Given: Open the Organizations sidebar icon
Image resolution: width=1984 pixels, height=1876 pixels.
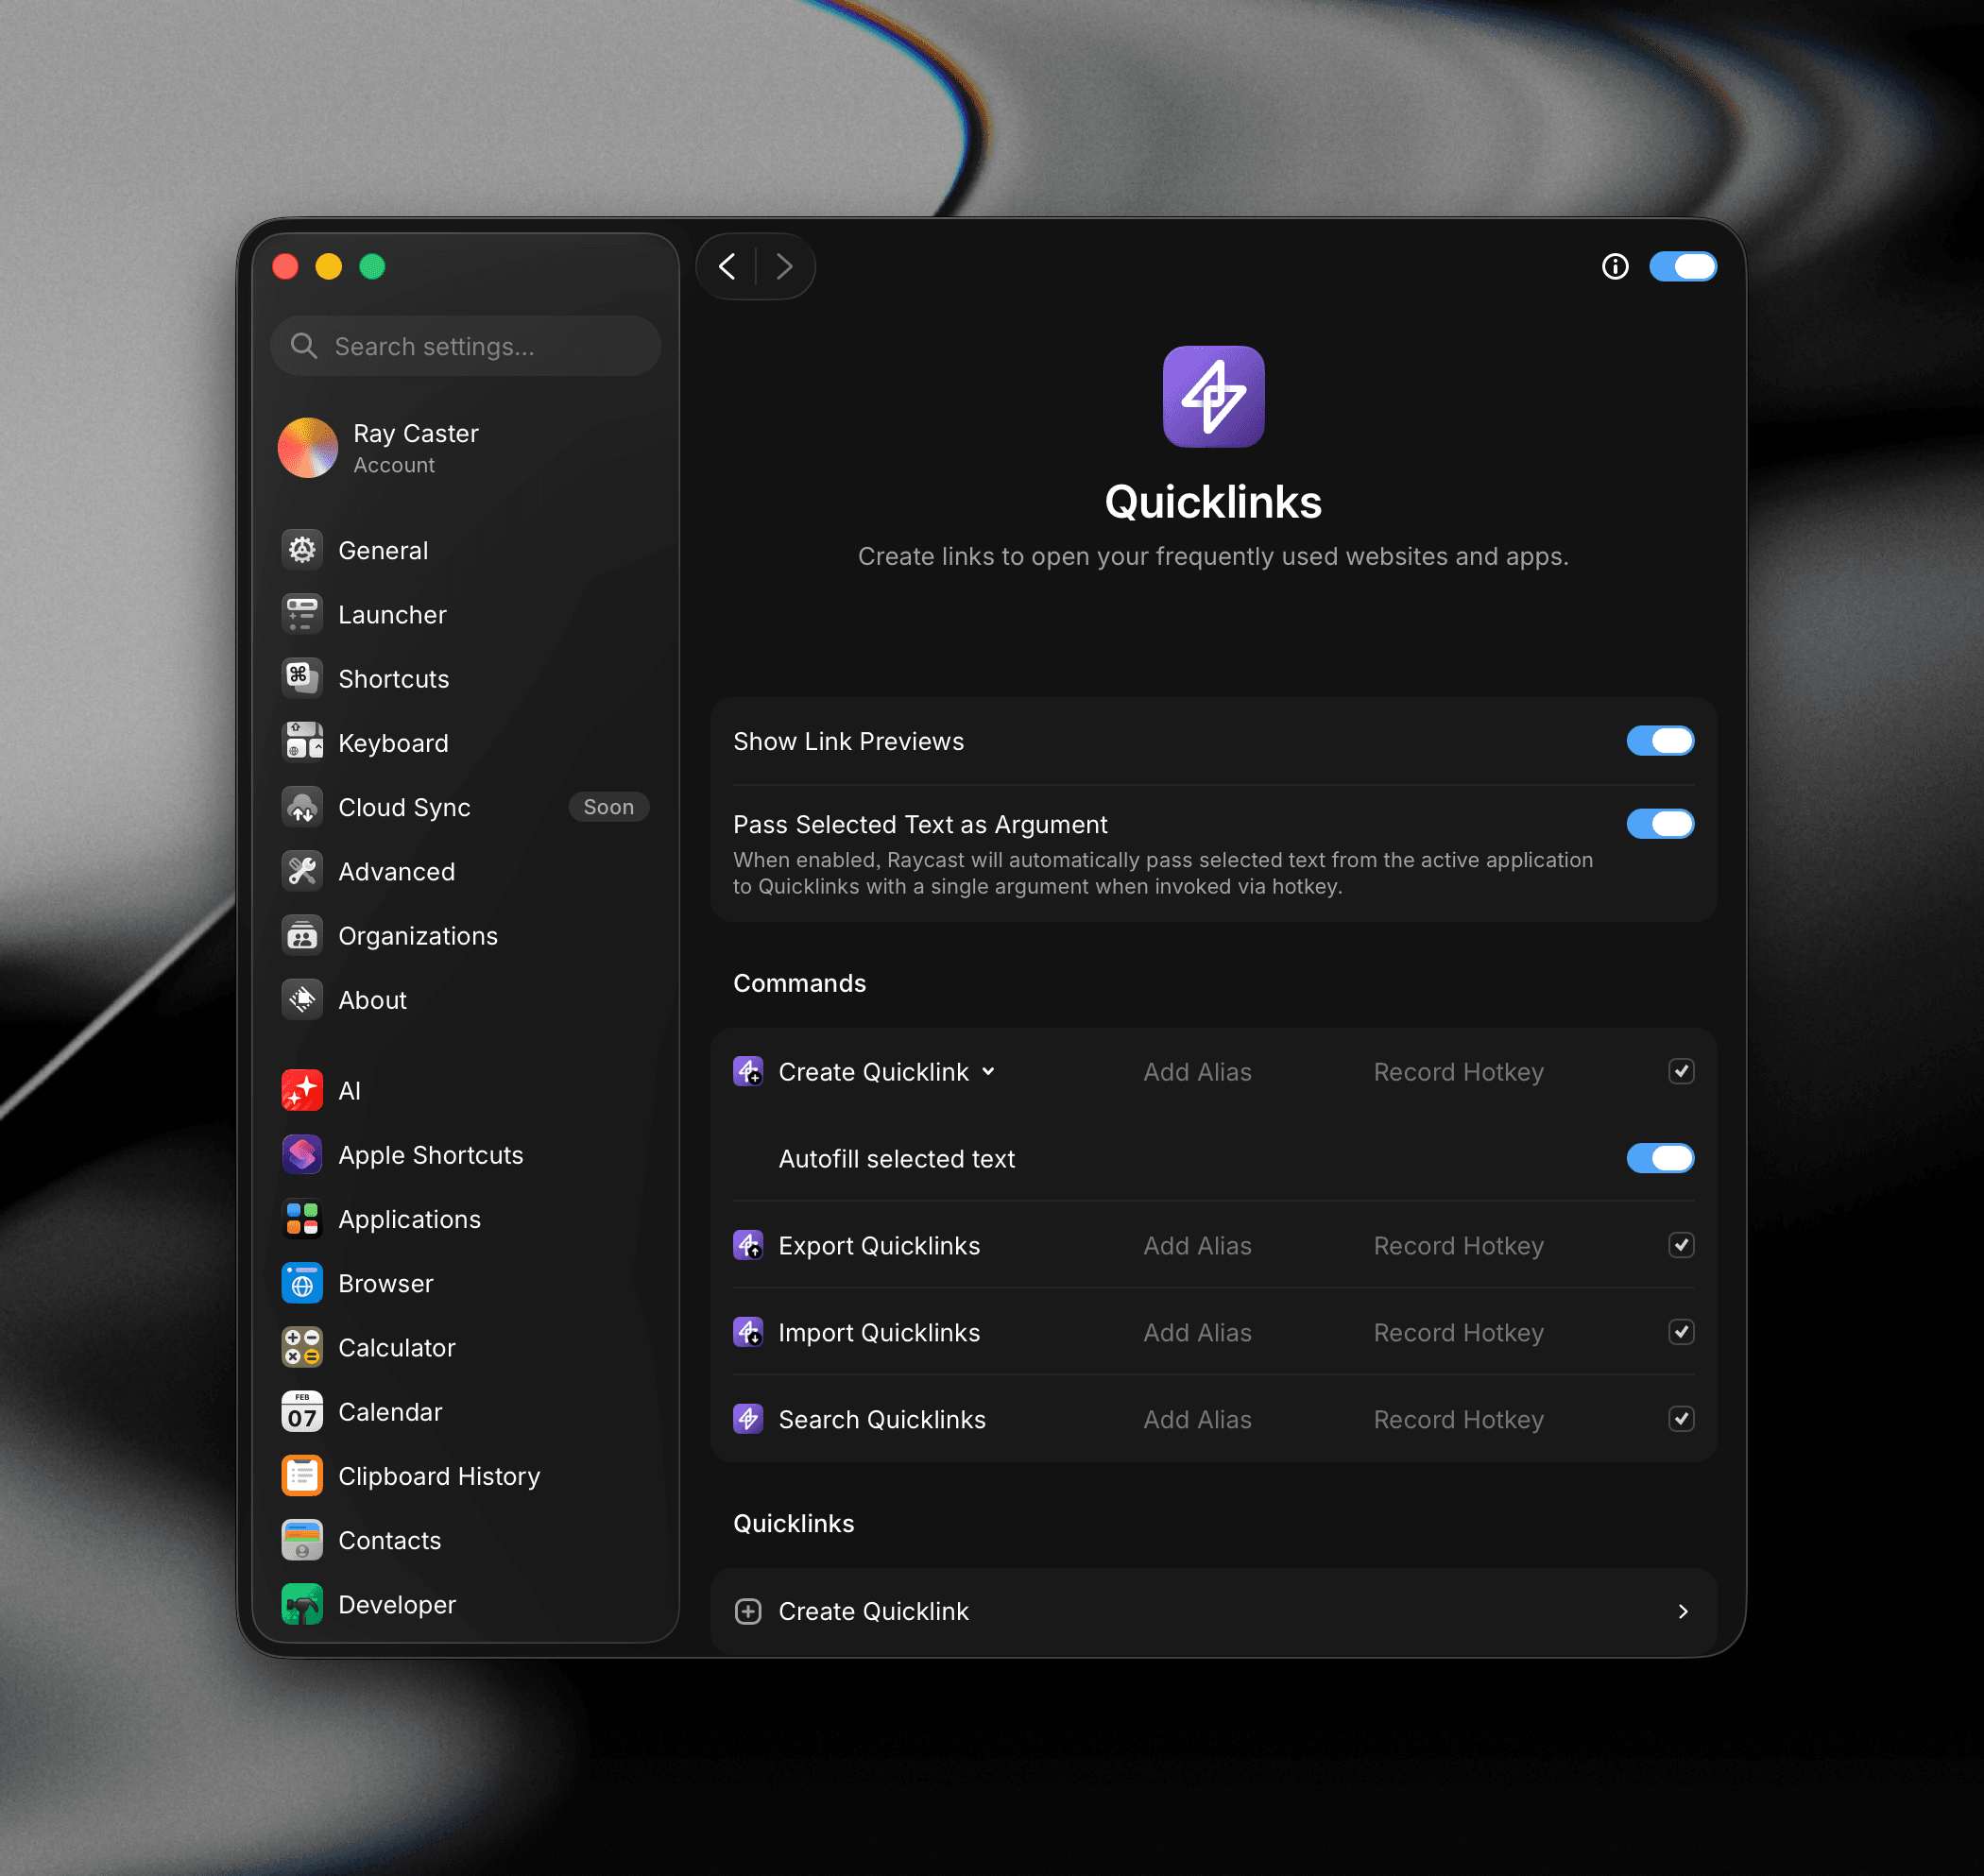Looking at the screenshot, I should (302, 935).
